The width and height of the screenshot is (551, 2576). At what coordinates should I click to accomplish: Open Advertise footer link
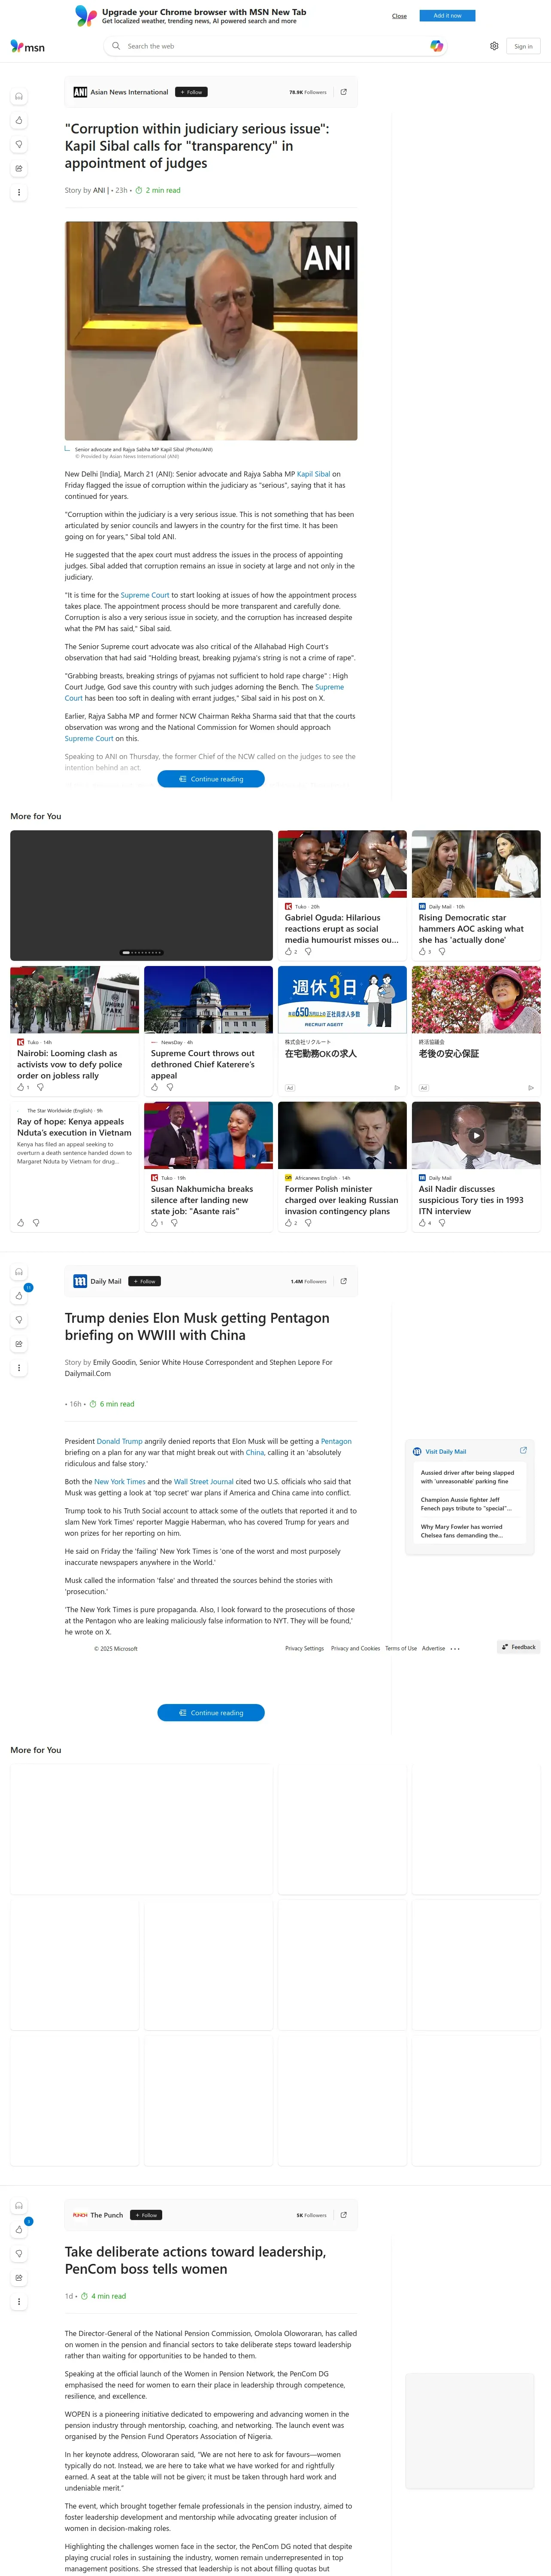point(433,1649)
